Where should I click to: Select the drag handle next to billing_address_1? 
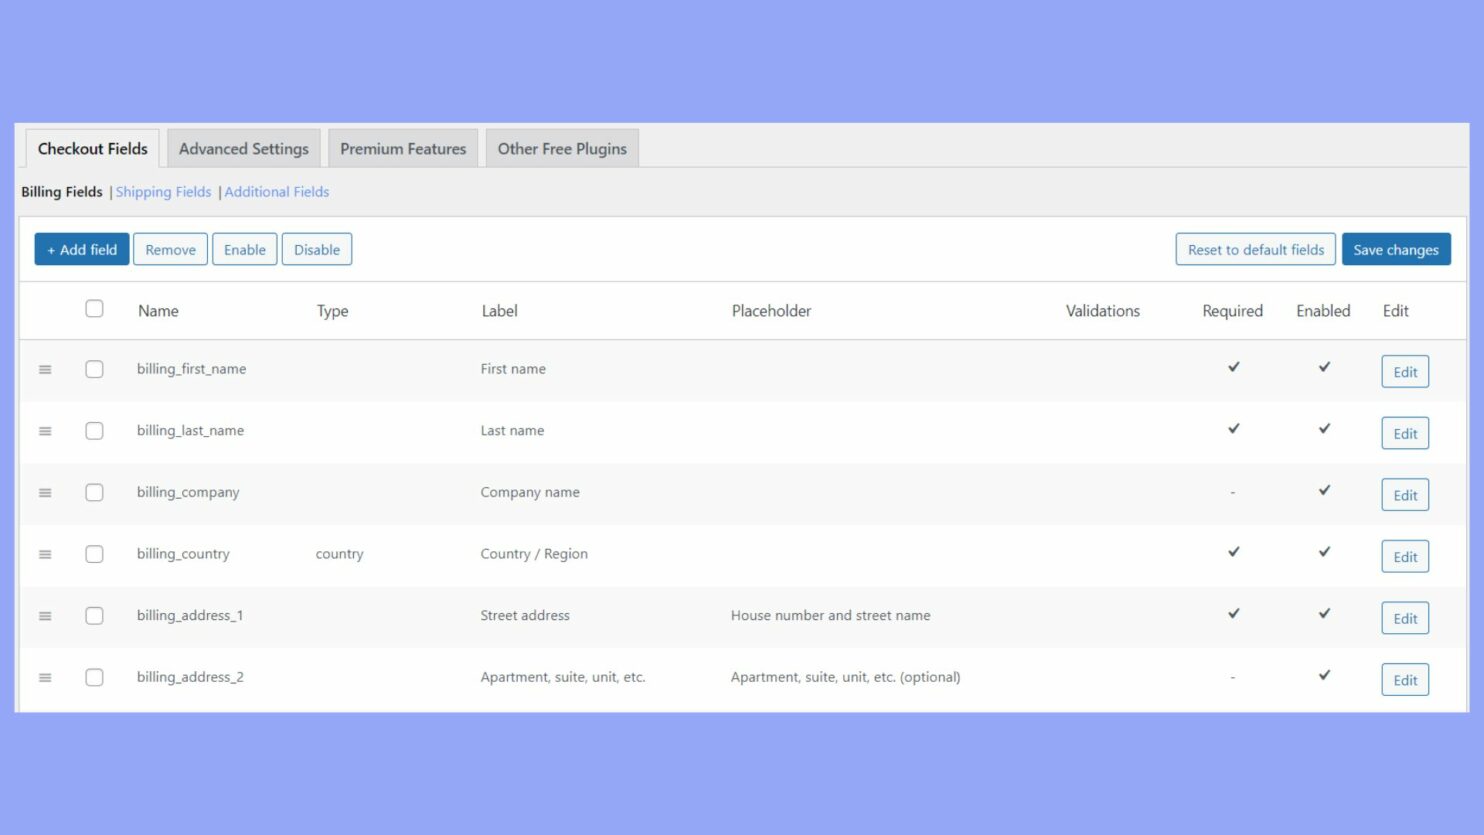tap(45, 616)
